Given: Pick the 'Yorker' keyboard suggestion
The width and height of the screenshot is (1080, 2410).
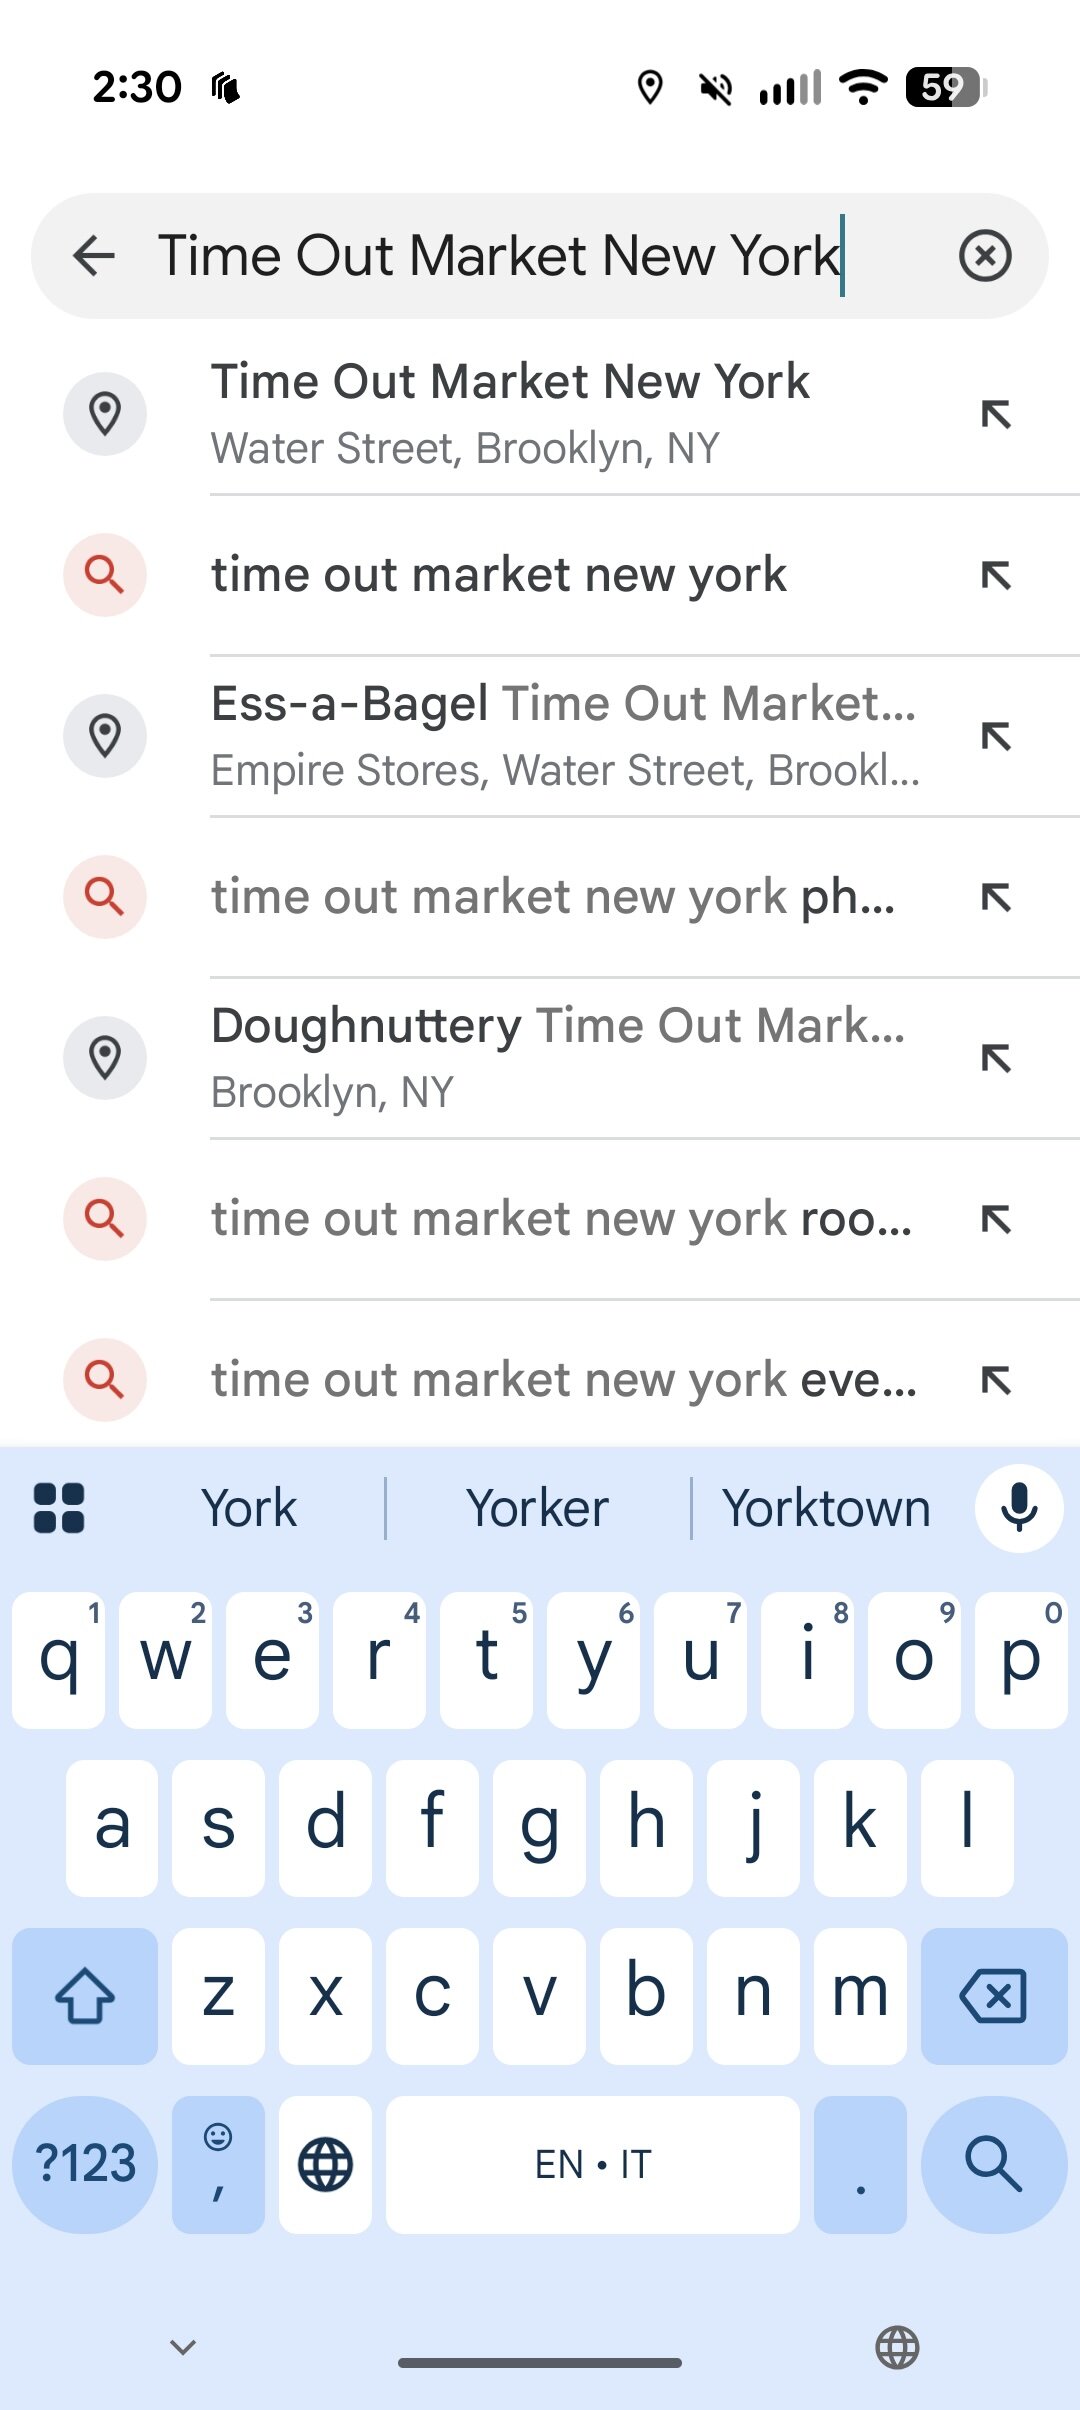Looking at the screenshot, I should [x=537, y=1508].
